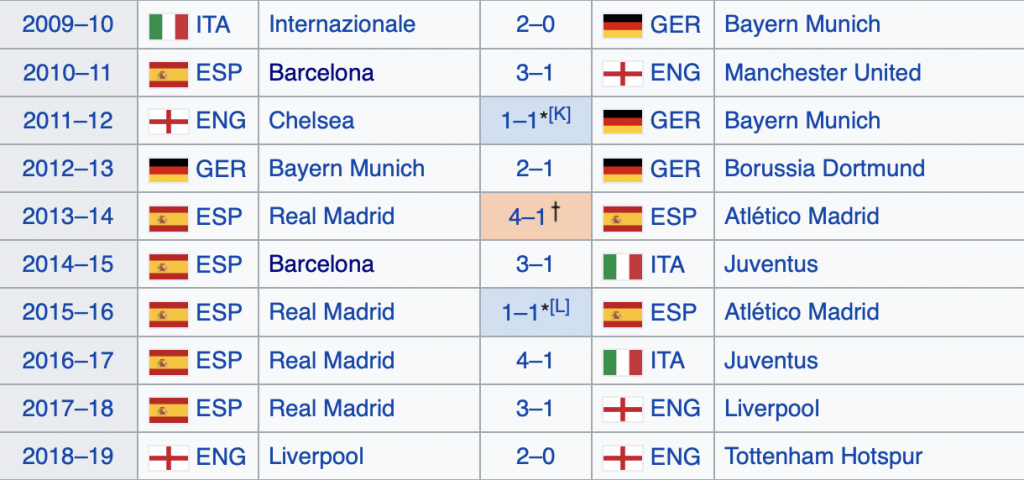Click Germany flag in the 2012–13 winner column
Viewport: 1024px width, 480px height.
coord(166,169)
